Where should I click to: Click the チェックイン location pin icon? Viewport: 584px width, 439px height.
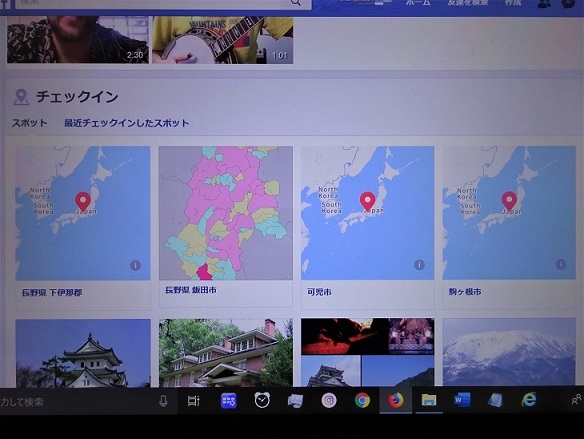[x=21, y=97]
